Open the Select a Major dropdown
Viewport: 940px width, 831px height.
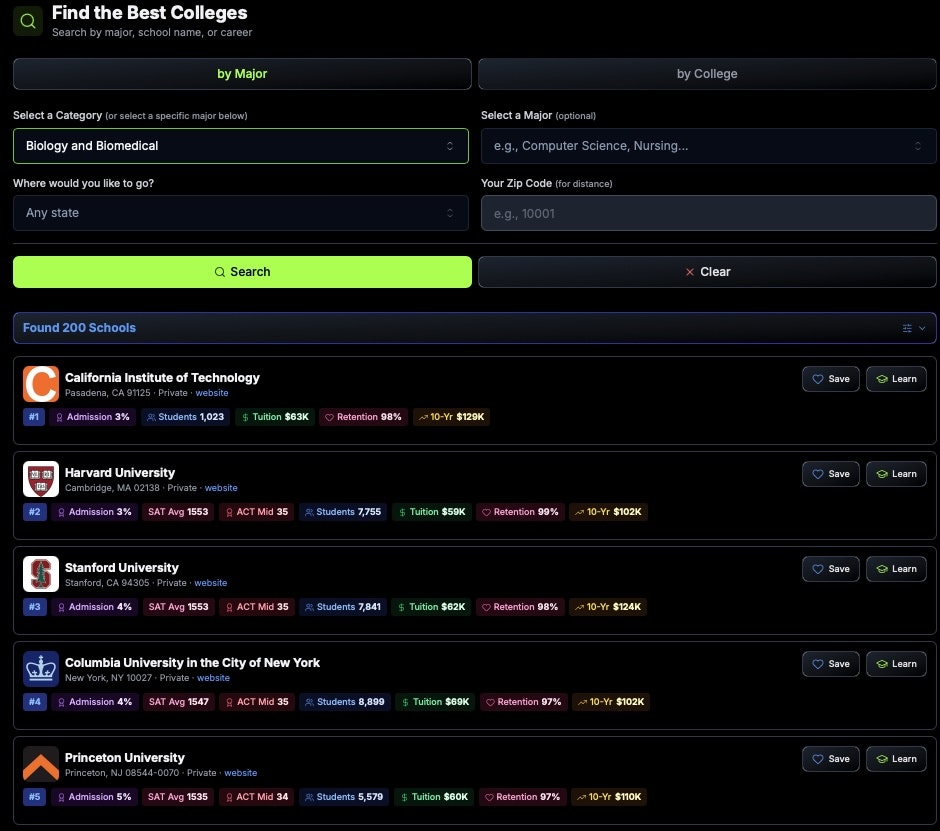[708, 146]
